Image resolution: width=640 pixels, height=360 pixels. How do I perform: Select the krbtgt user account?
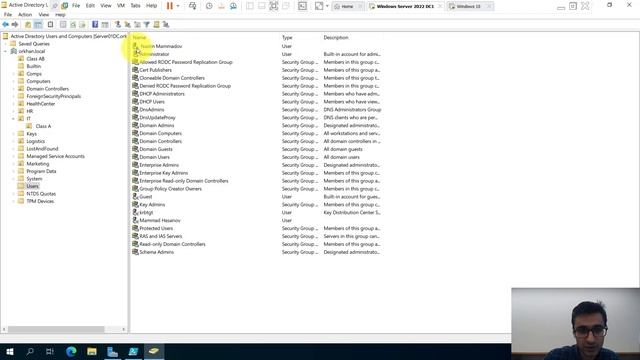tap(146, 213)
